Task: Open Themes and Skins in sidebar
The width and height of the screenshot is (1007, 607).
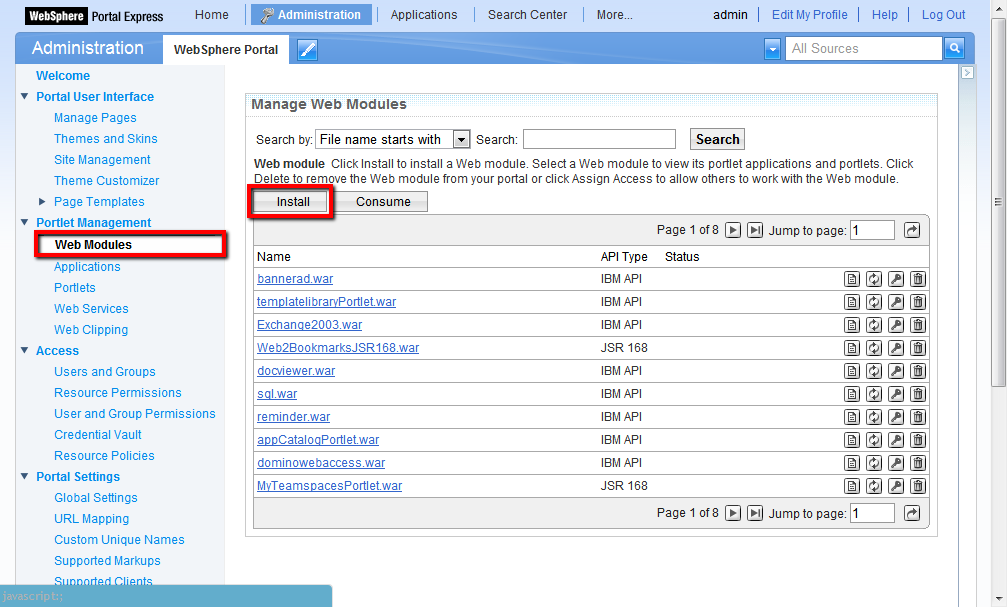Action: click(x=105, y=139)
